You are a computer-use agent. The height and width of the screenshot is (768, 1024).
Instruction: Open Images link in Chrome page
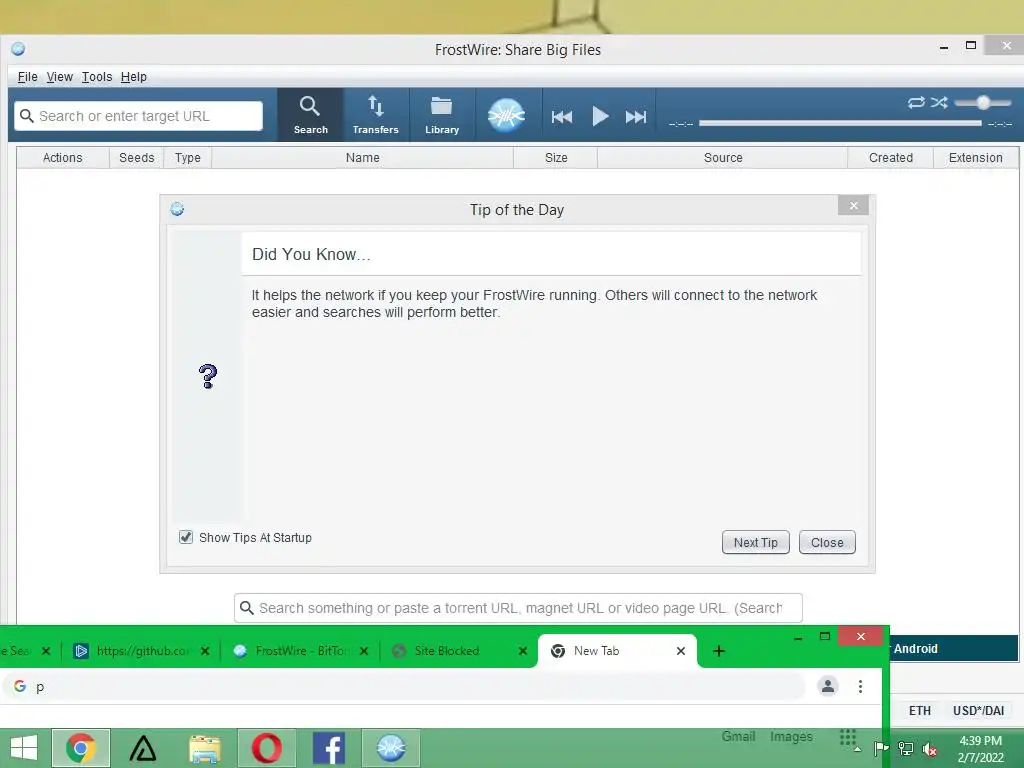tap(791, 736)
